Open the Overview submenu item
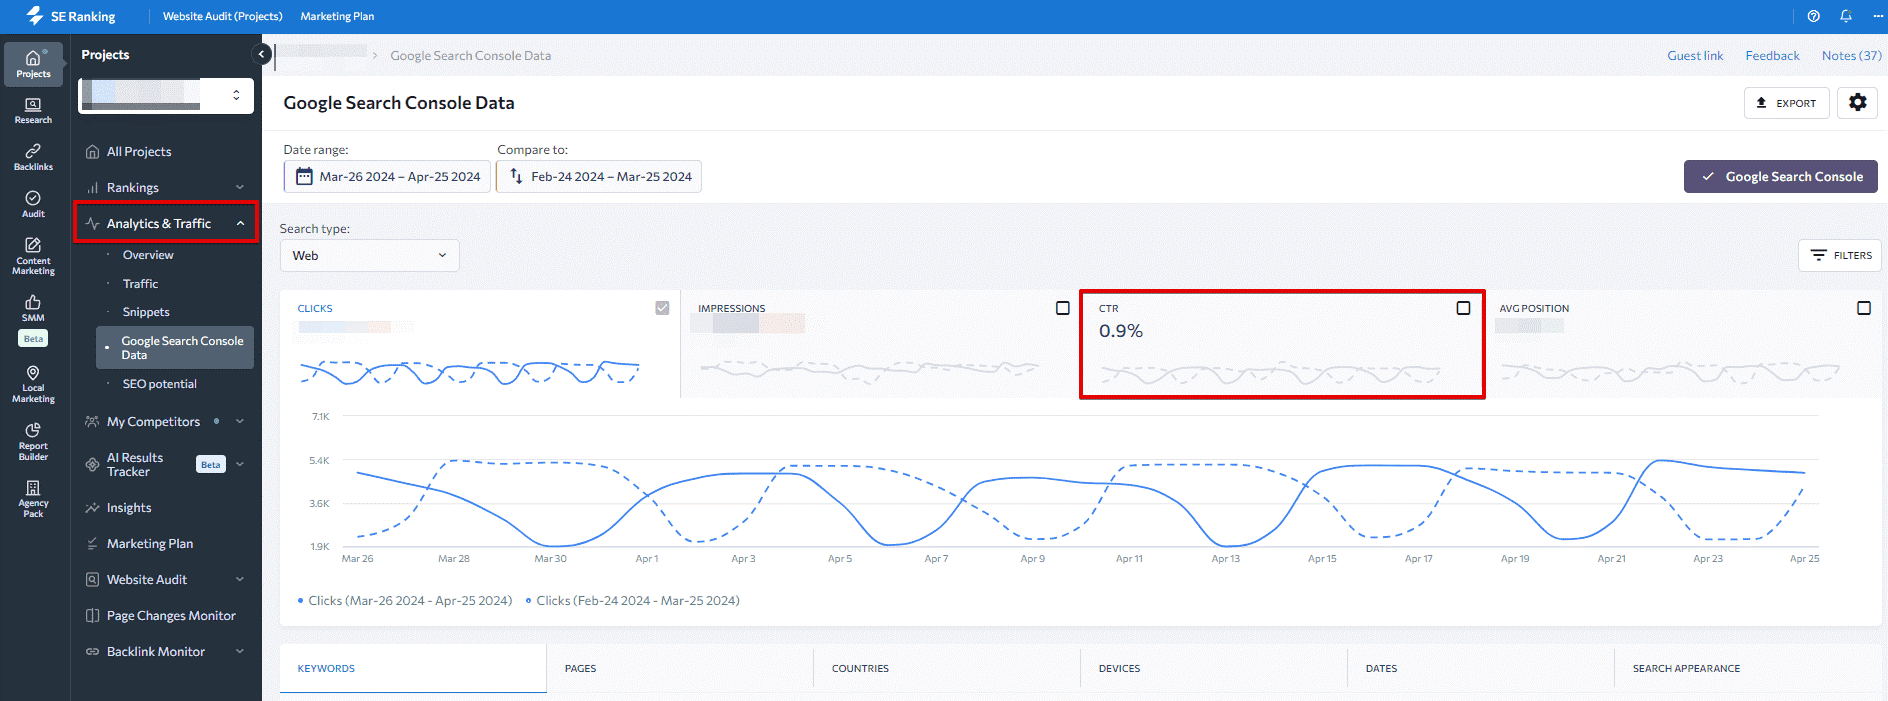The width and height of the screenshot is (1888, 701). 148,255
